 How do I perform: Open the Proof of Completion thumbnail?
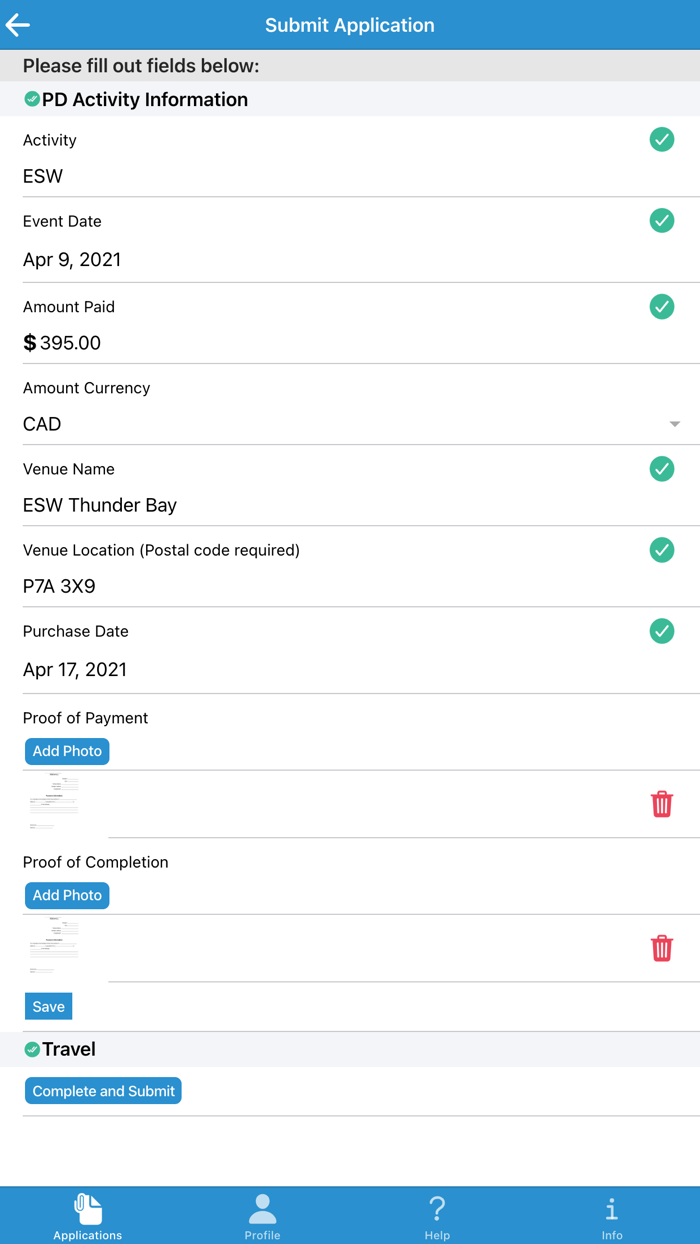54,948
